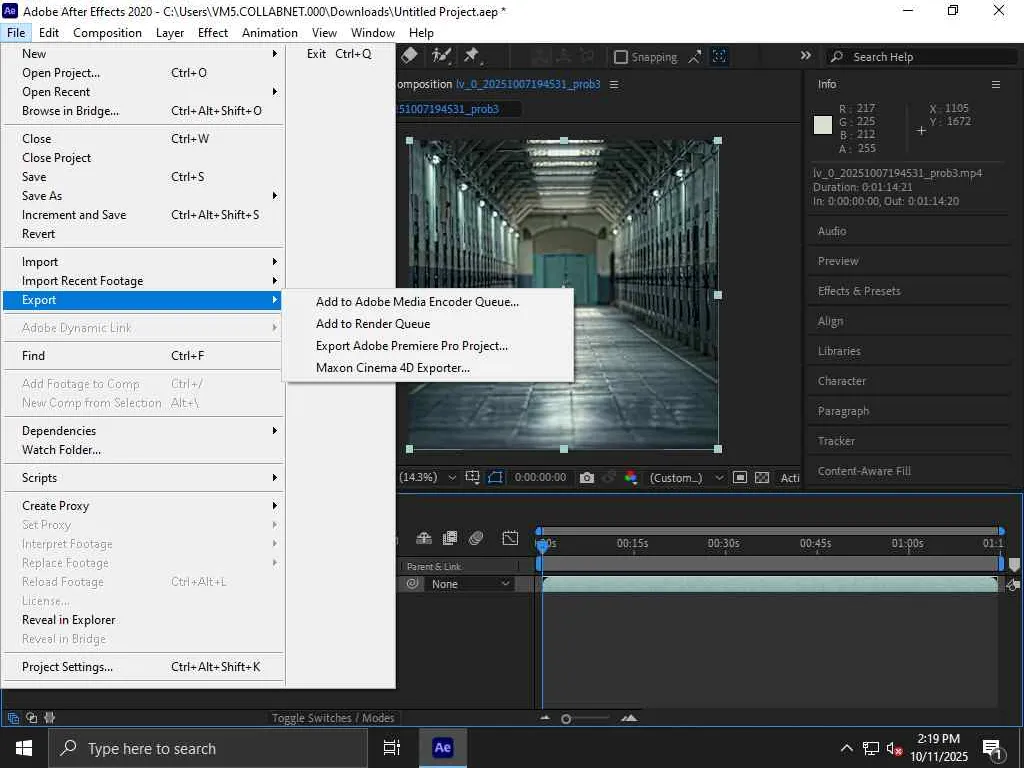The height and width of the screenshot is (768, 1024).
Task: Click the Frame Blending icon in timeline
Action: [450, 538]
